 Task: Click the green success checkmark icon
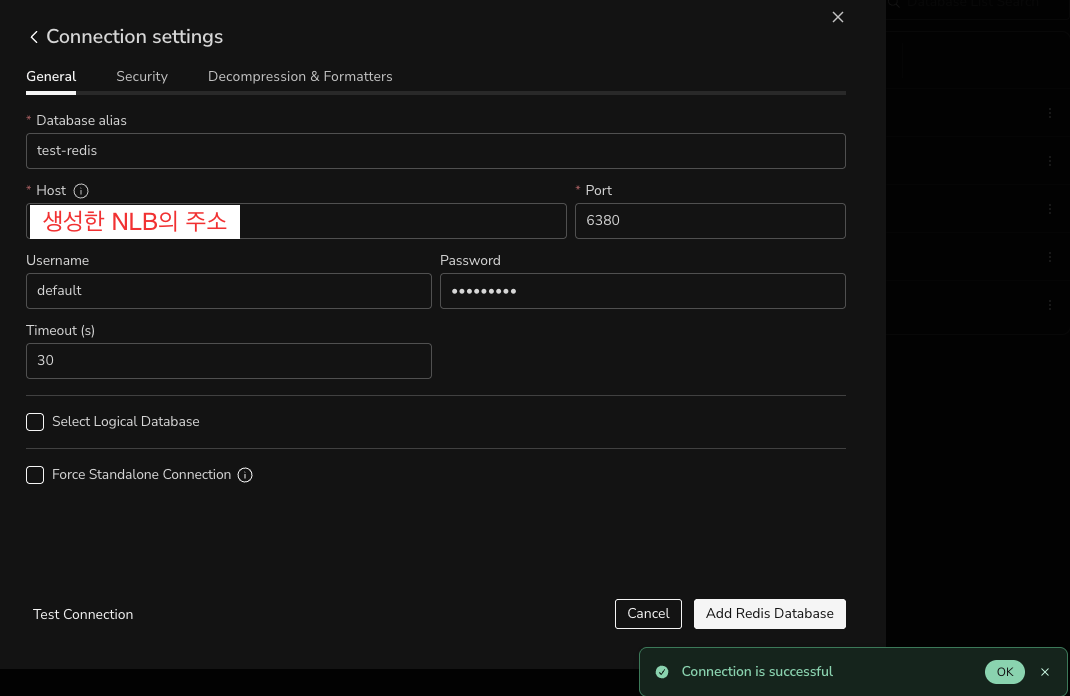coord(662,672)
